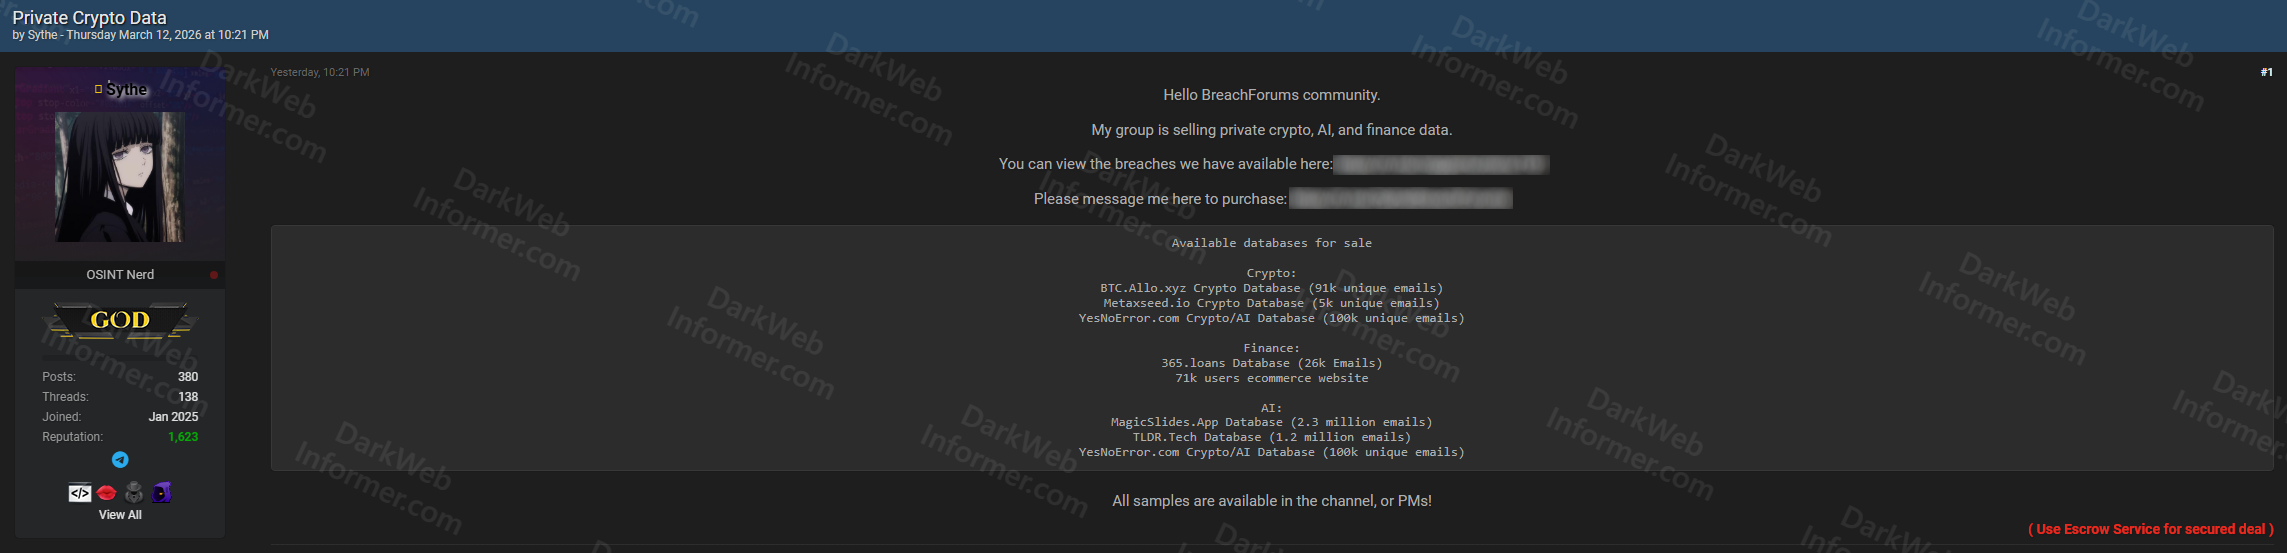Click the blurred purchase contact link

coord(1400,199)
